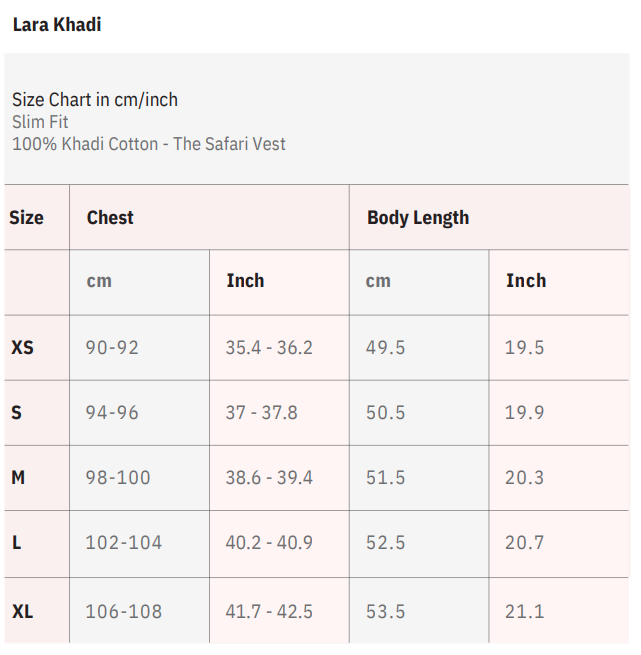Click the Size column header
Screen dimensions: 641x655
tap(27, 217)
